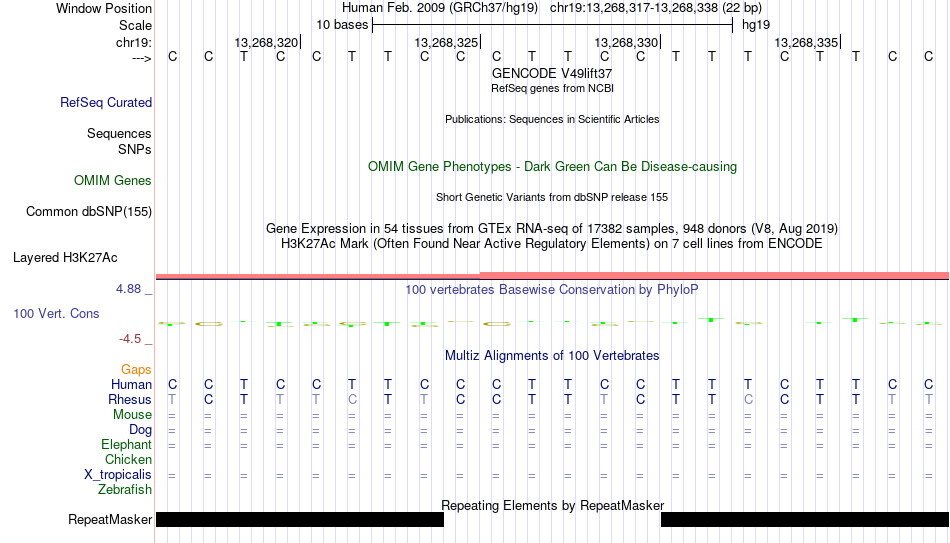This screenshot has width=950, height=543.
Task: Click the left black RepeatMasker block
Action: [300, 519]
